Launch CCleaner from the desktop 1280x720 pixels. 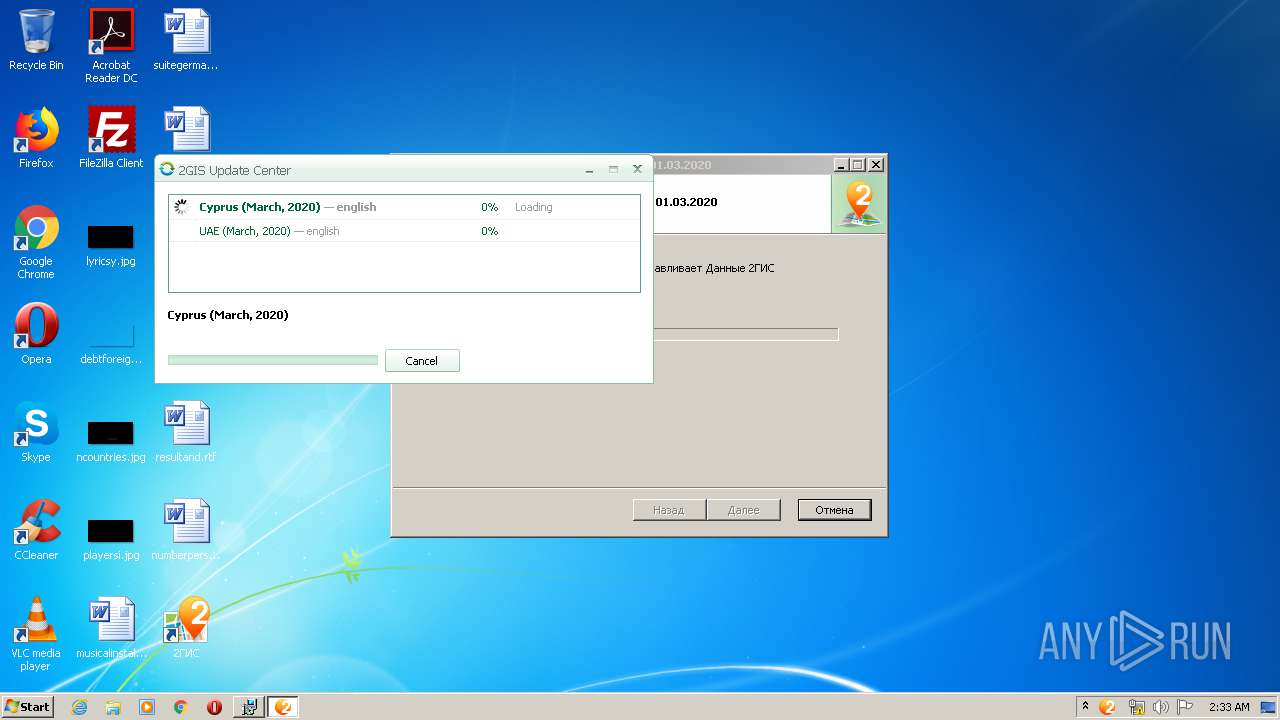point(36,530)
